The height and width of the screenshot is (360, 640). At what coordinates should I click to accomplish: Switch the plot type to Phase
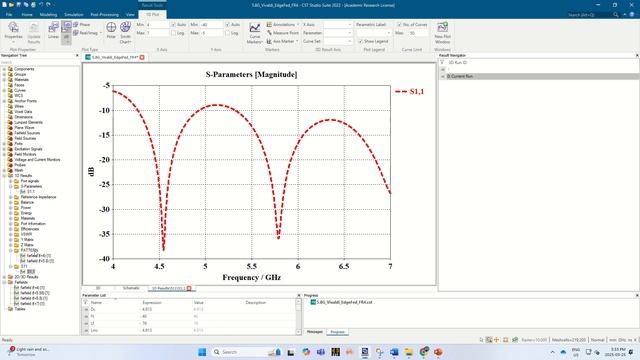point(82,24)
